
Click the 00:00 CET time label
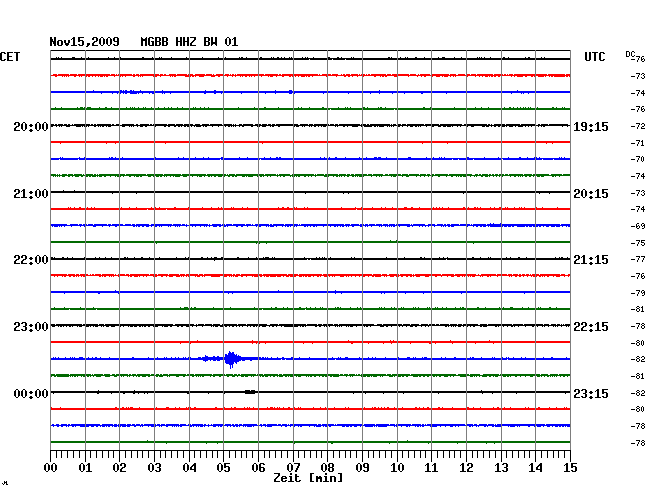31,393
